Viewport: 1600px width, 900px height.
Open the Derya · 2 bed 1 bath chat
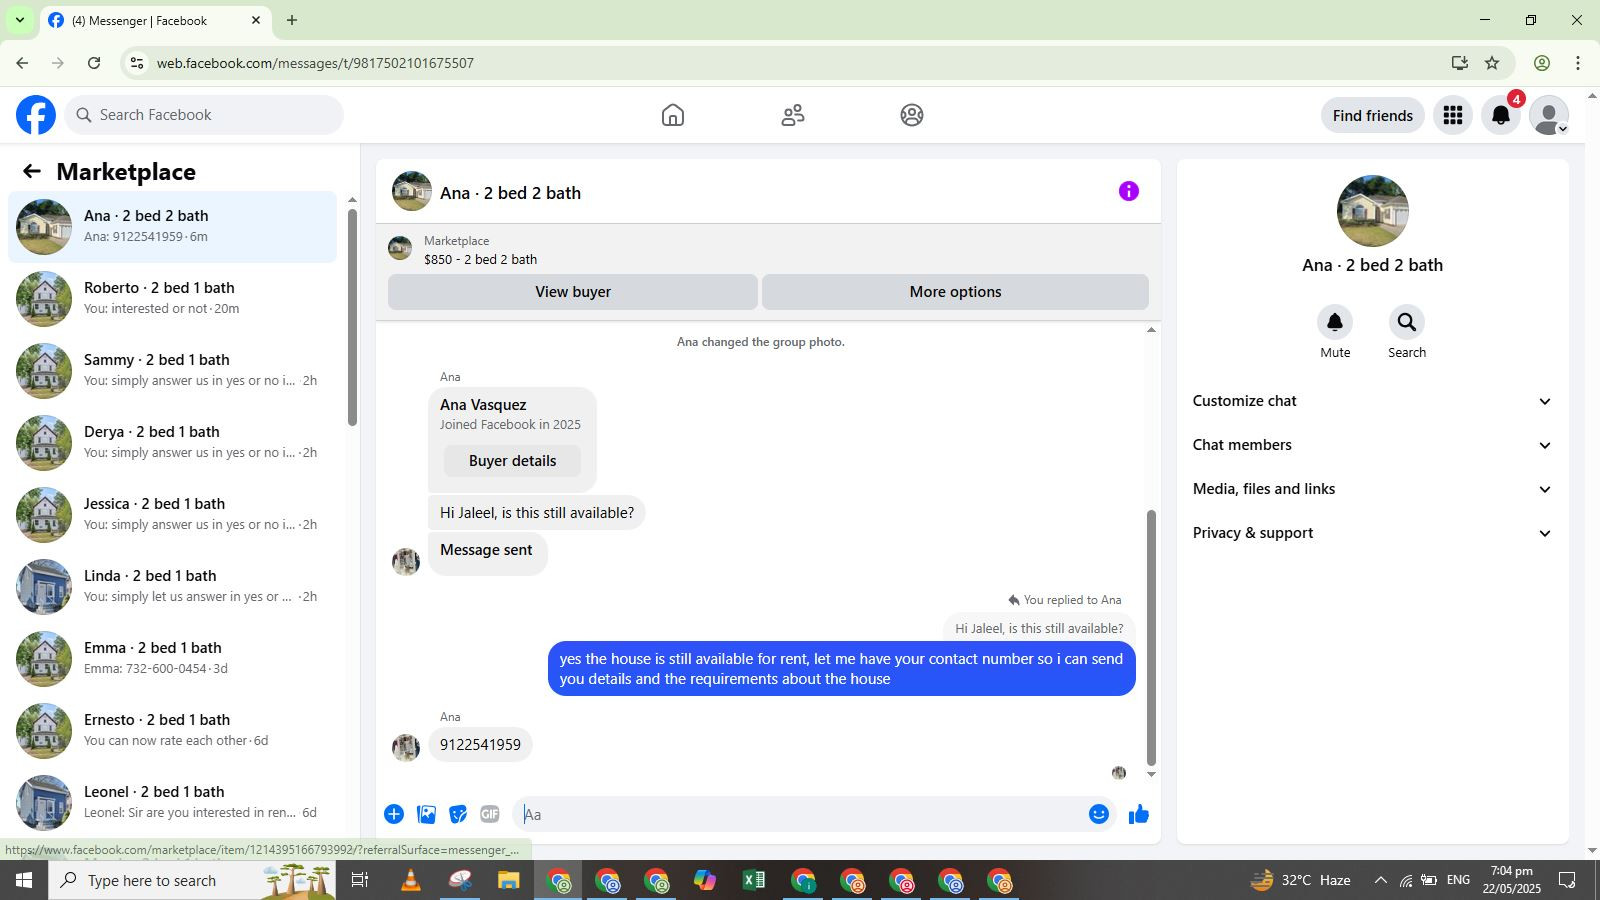[172, 443]
